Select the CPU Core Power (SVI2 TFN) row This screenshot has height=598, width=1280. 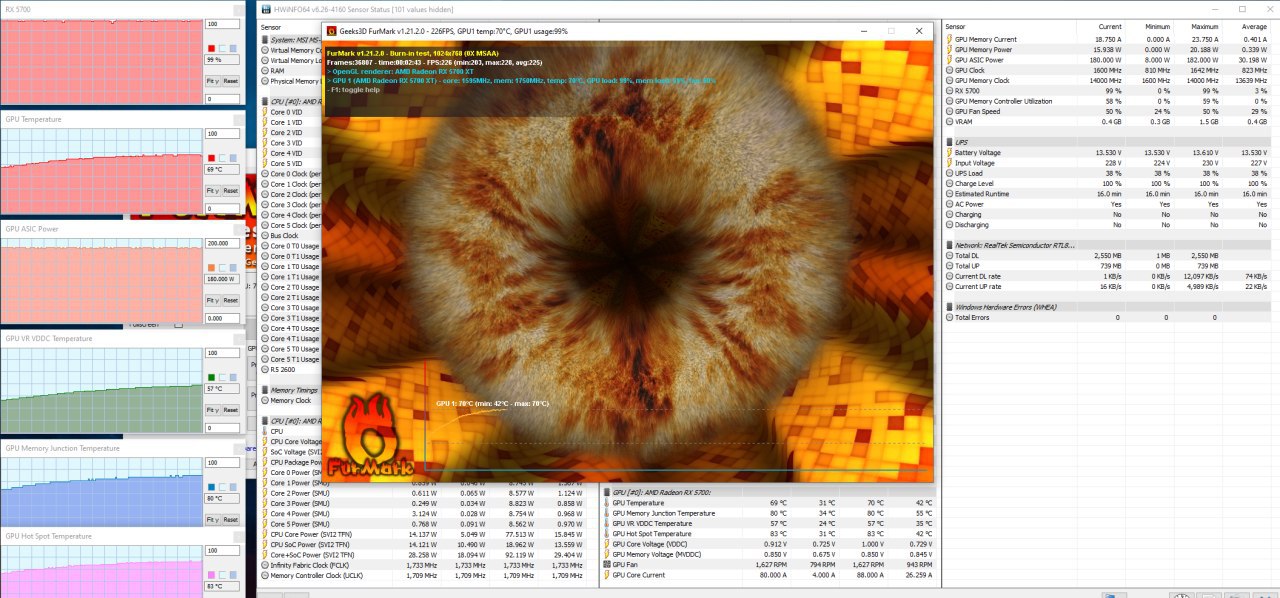[426, 534]
